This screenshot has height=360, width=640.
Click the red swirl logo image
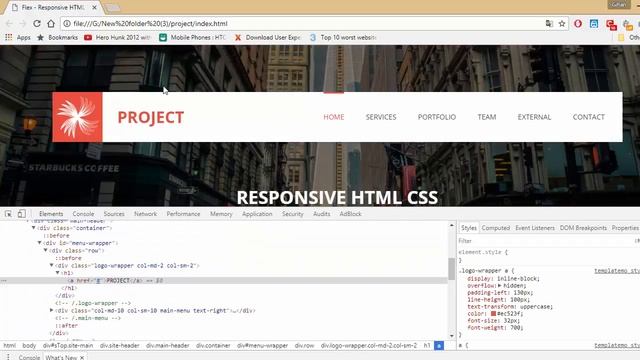point(77,117)
